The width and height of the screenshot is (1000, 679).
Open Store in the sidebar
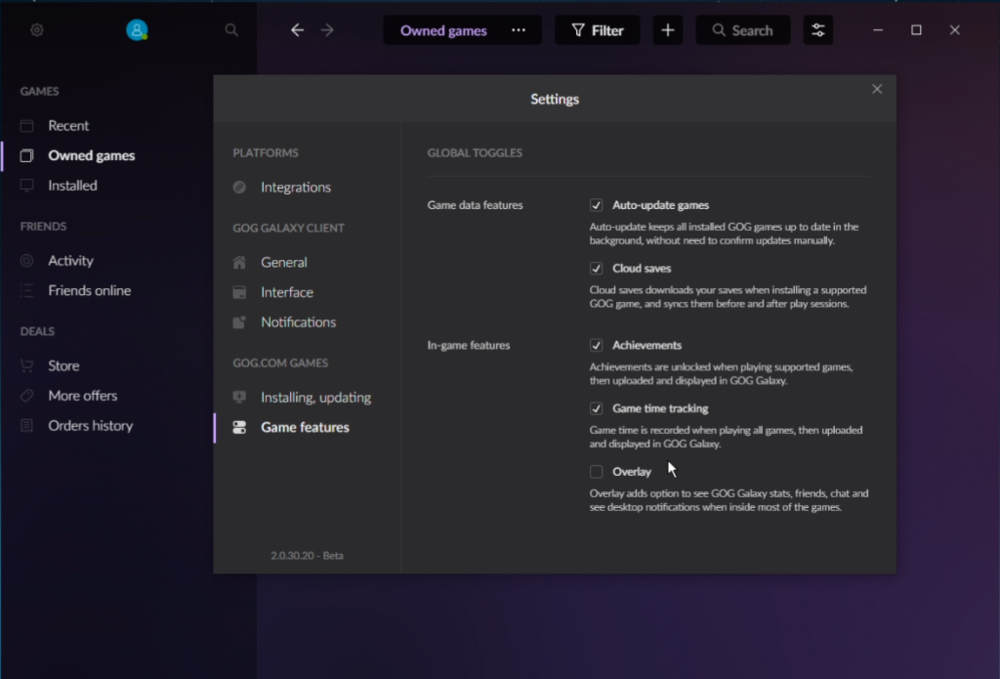coord(63,366)
